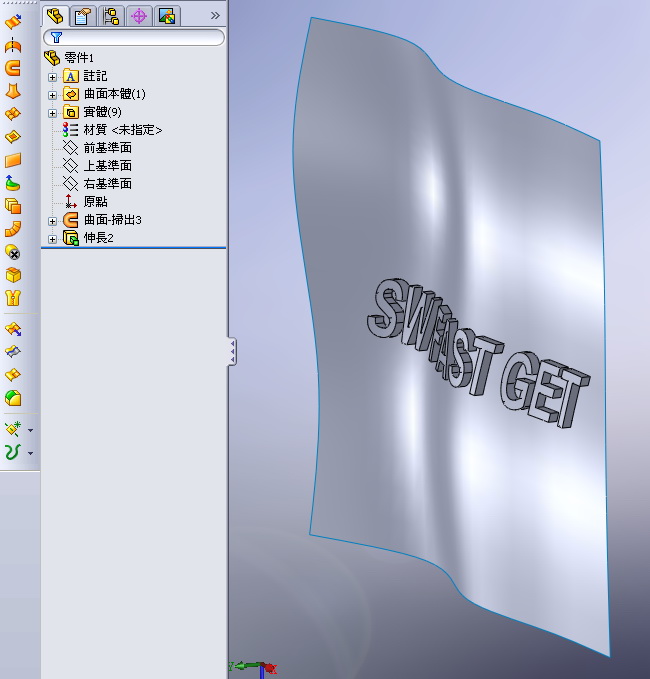The image size is (650, 679).
Task: Click the filter funnel icon
Action: (56, 37)
